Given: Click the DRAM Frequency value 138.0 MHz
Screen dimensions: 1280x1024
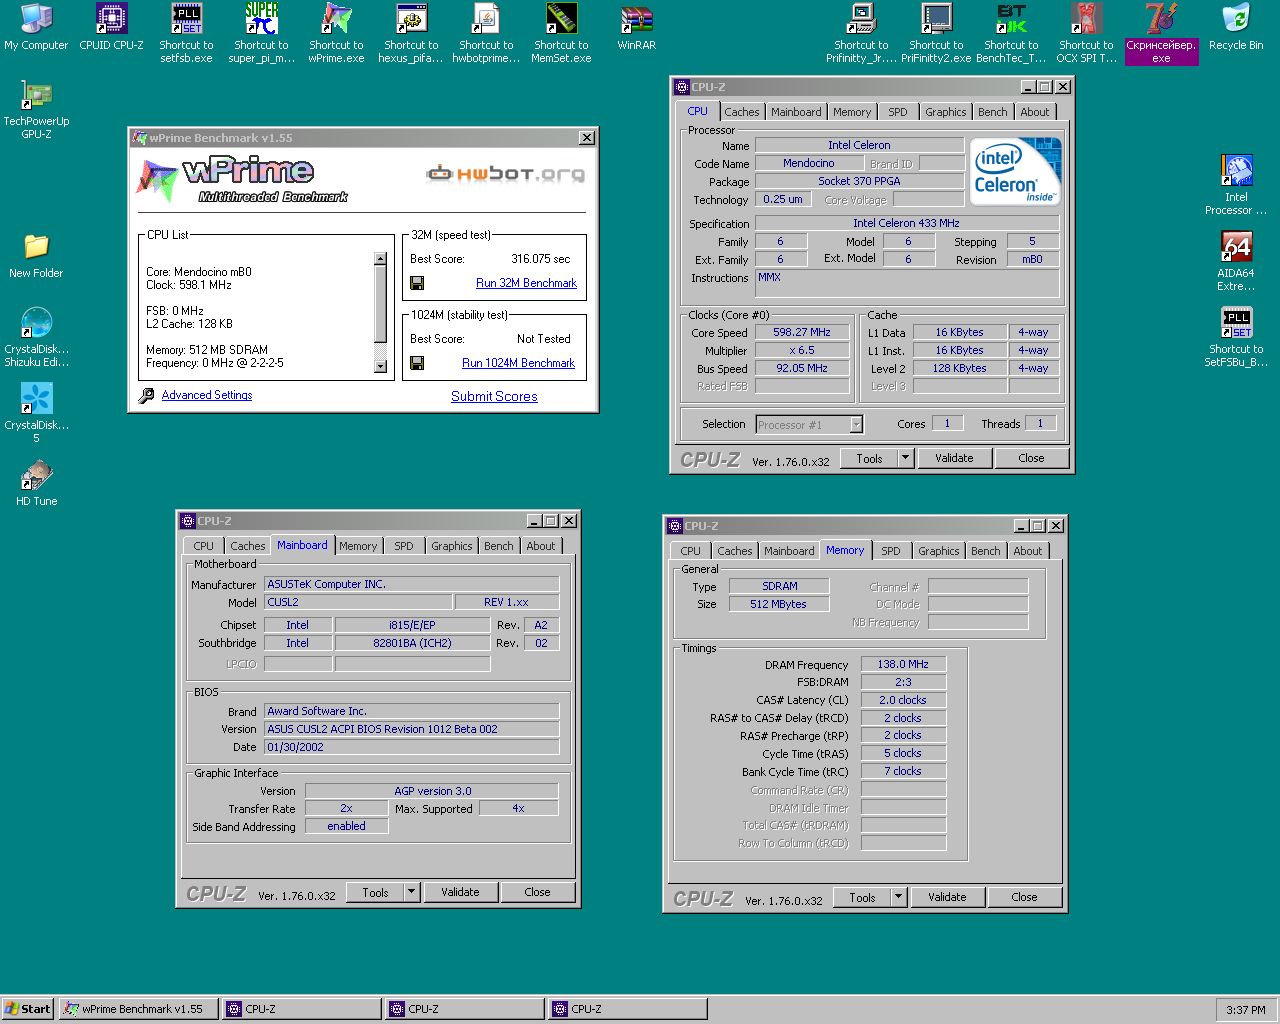Looking at the screenshot, I should [903, 664].
